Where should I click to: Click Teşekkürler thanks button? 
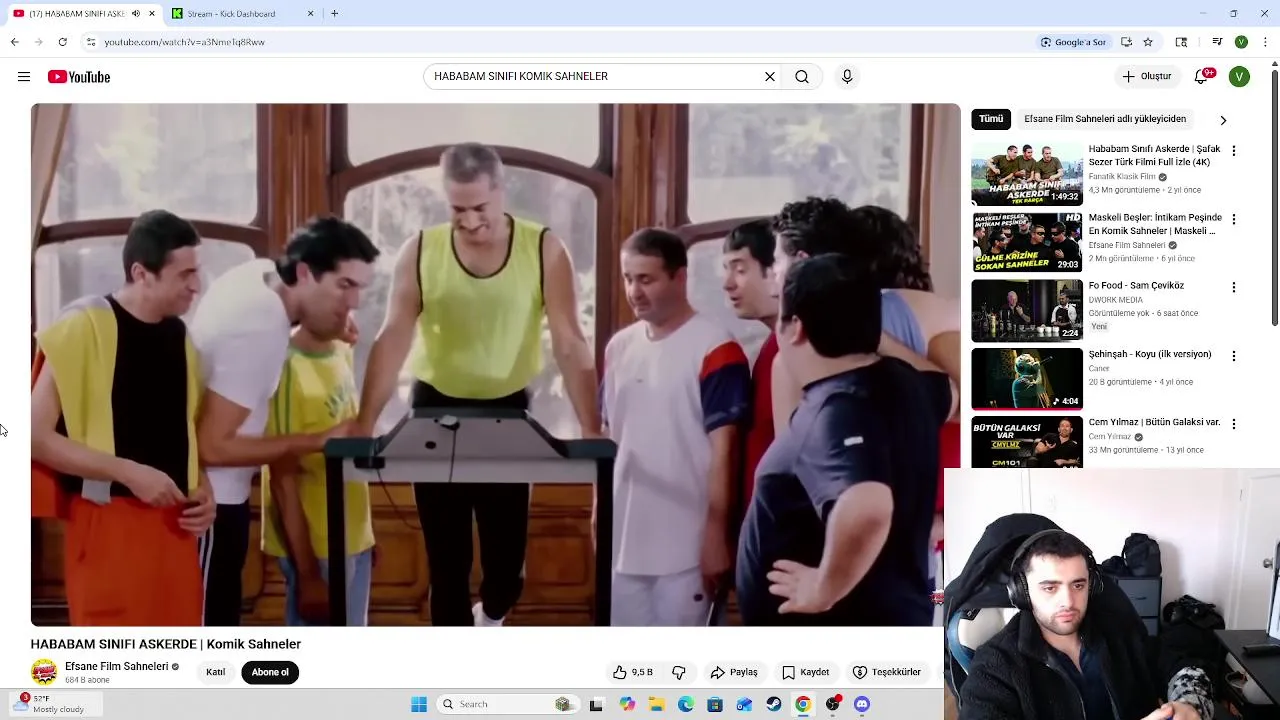click(887, 672)
